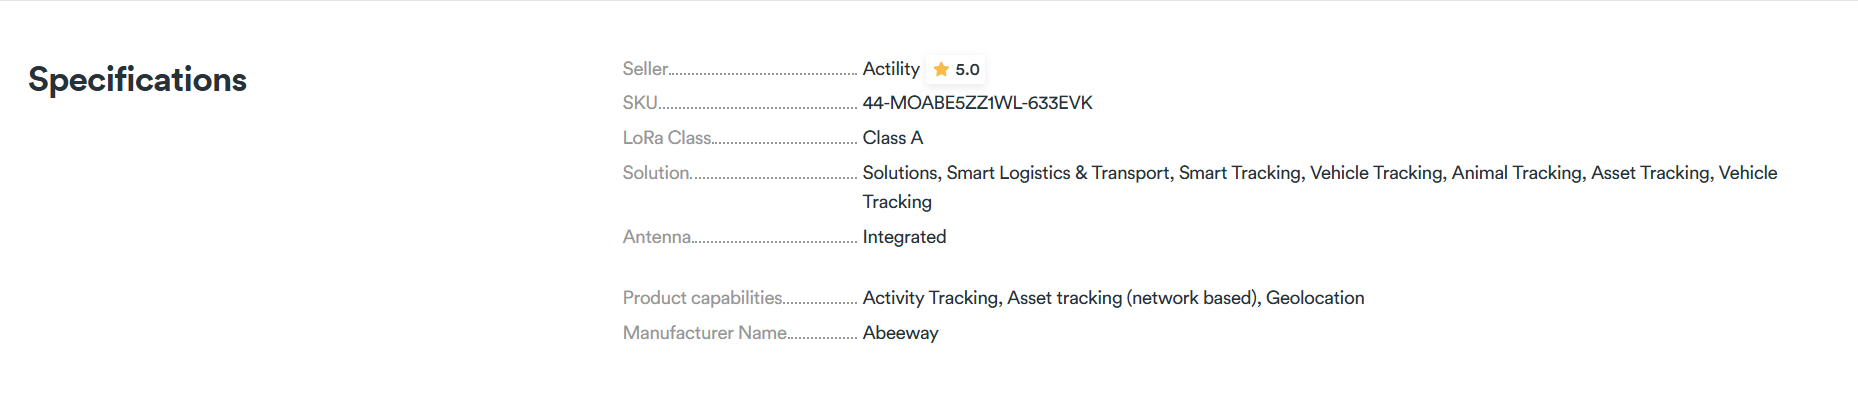Click the Specifications heading
Screen dimensions: 1858x393
[138, 80]
